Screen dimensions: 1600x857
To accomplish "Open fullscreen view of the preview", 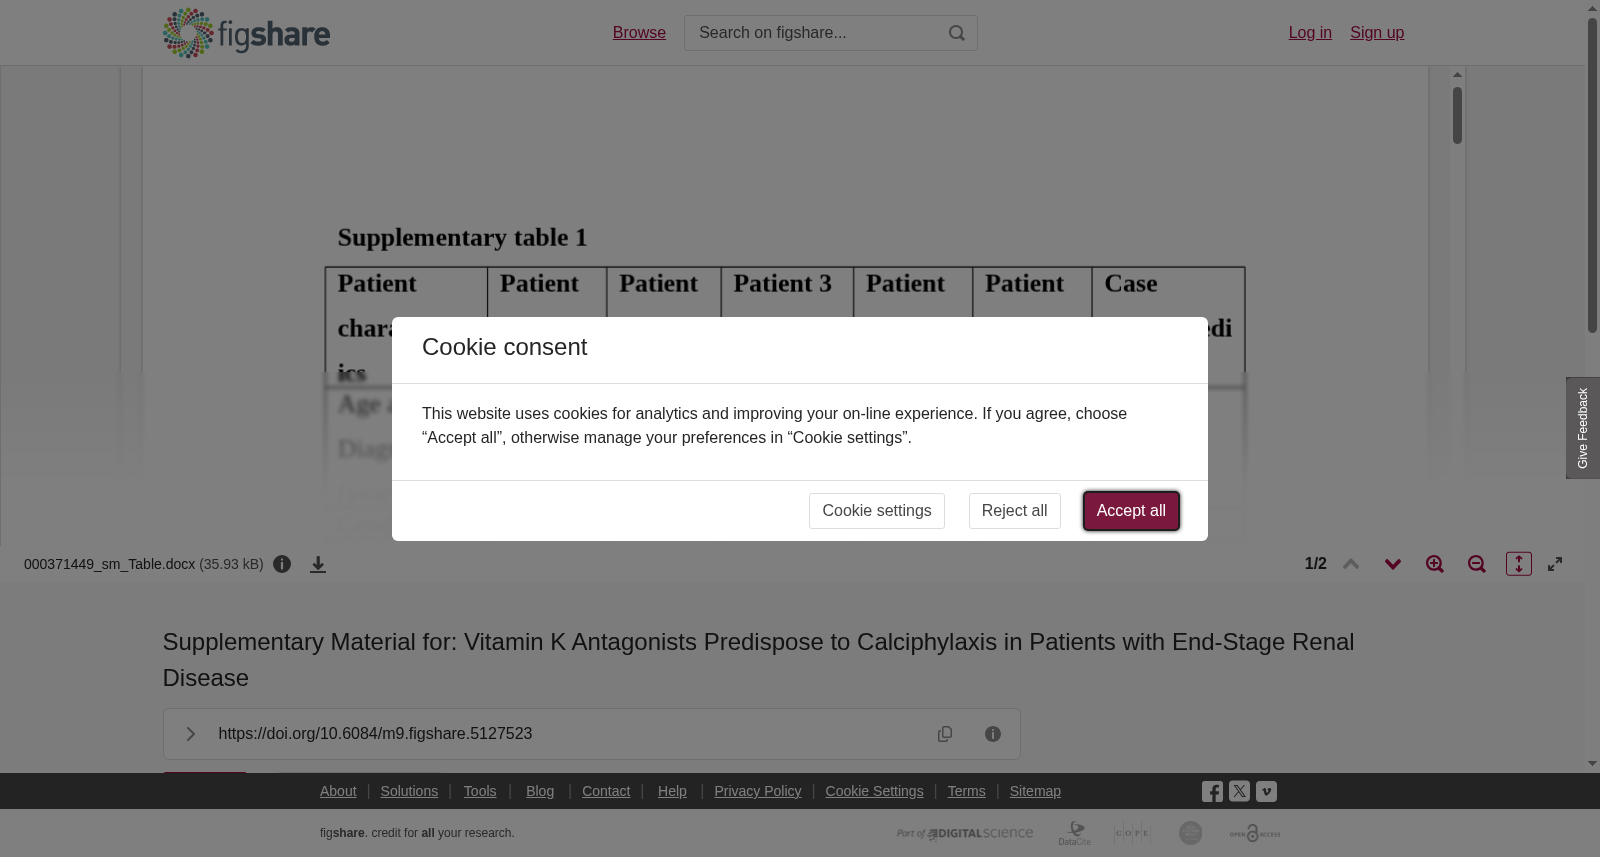I will tap(1555, 564).
